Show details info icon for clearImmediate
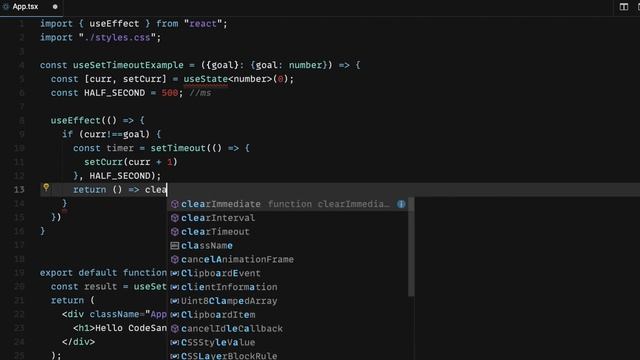640x360 pixels. tap(401, 204)
